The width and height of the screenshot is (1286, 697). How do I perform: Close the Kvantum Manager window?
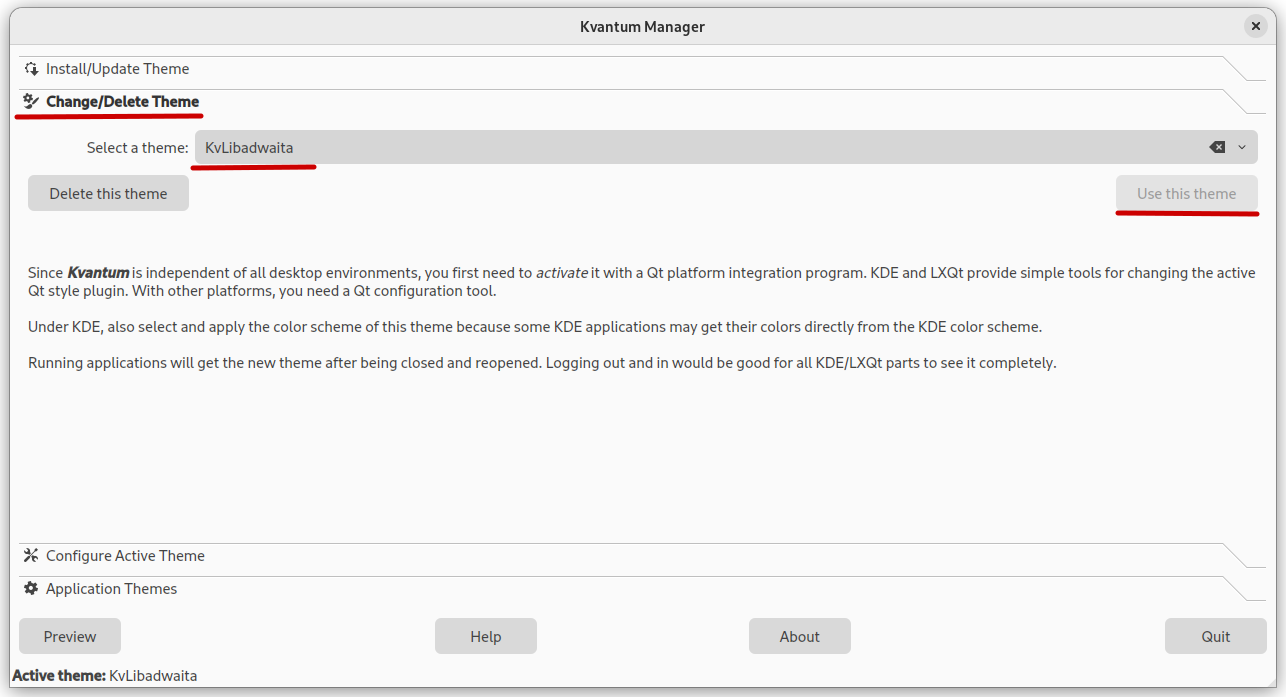tap(1256, 27)
